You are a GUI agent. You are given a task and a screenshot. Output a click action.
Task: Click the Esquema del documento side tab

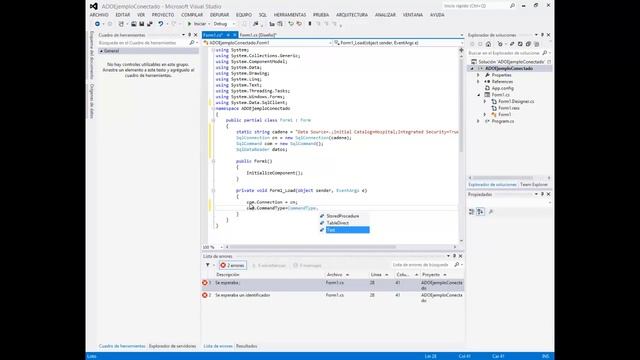pos(91,55)
